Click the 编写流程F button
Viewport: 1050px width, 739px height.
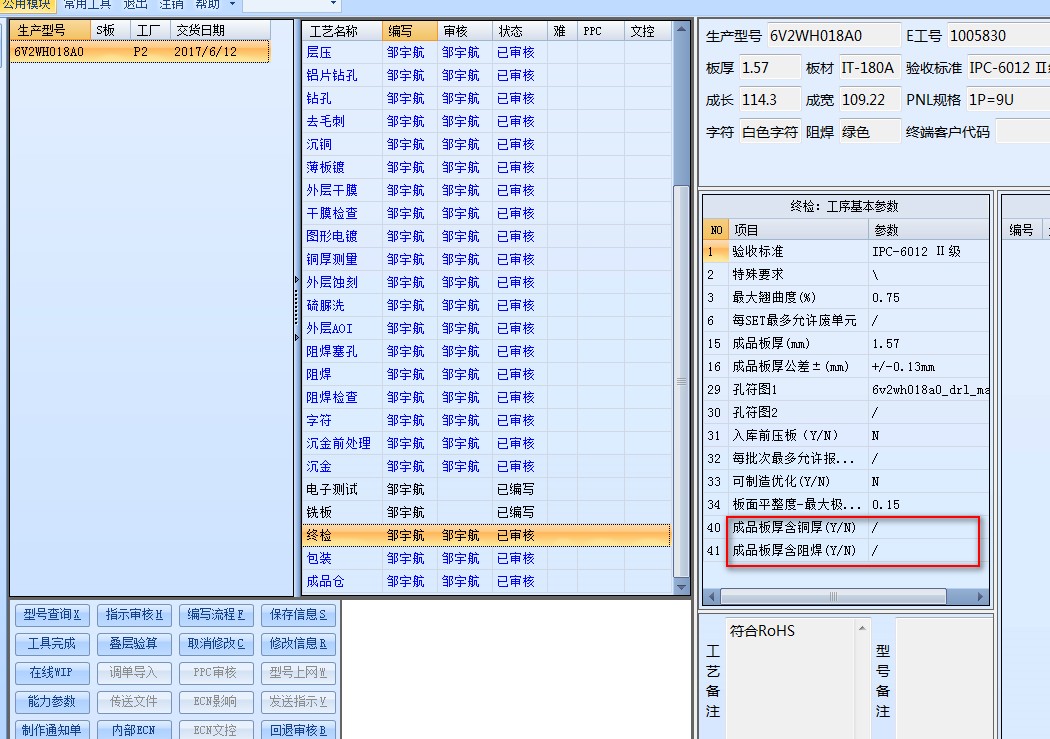216,614
